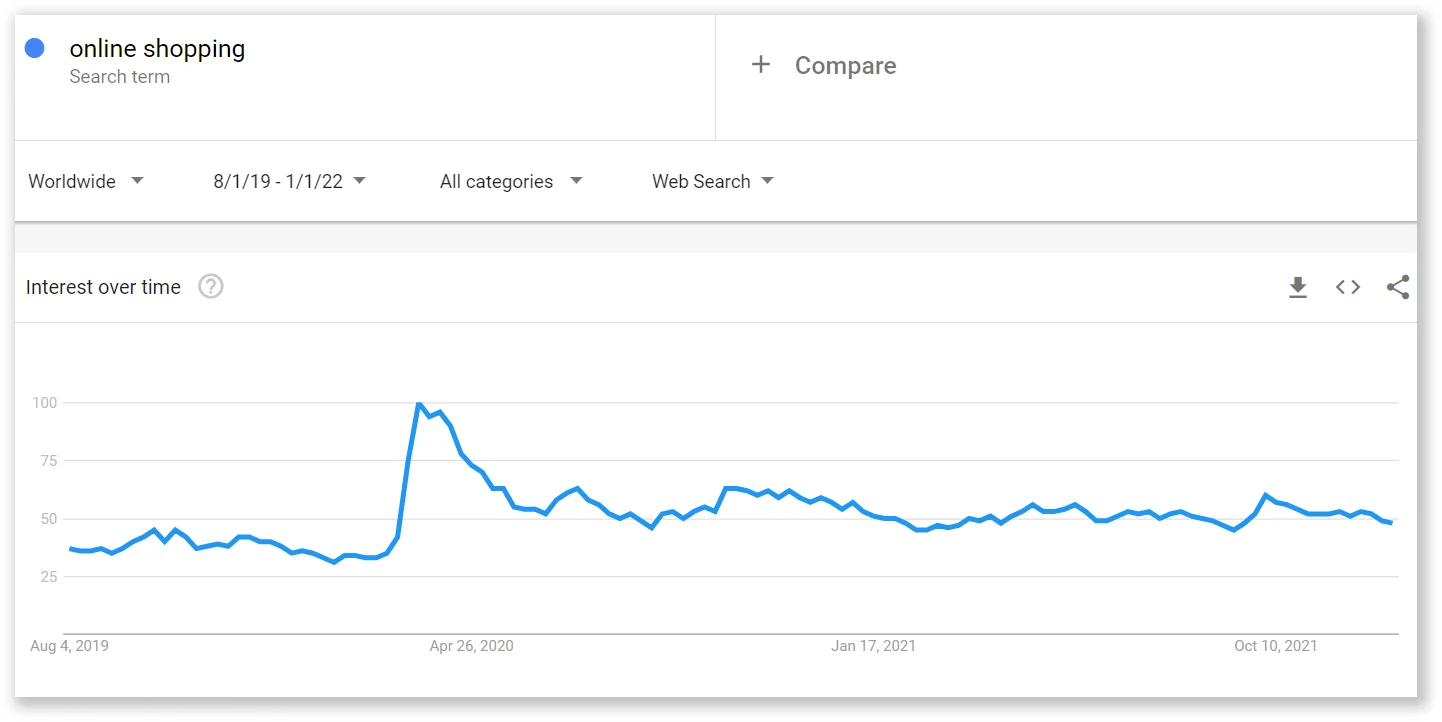The height and width of the screenshot is (722, 1442).
Task: Click the help icon next to Interest over time
Action: click(210, 287)
